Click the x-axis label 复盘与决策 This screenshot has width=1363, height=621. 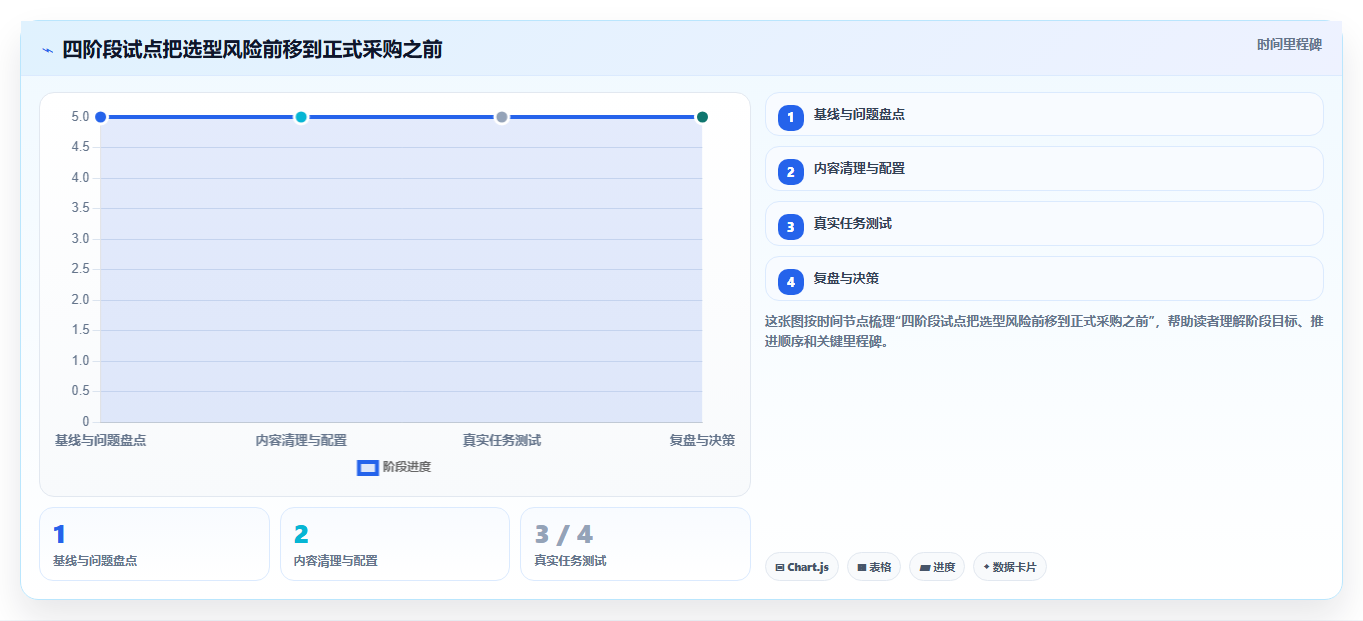[x=702, y=440]
